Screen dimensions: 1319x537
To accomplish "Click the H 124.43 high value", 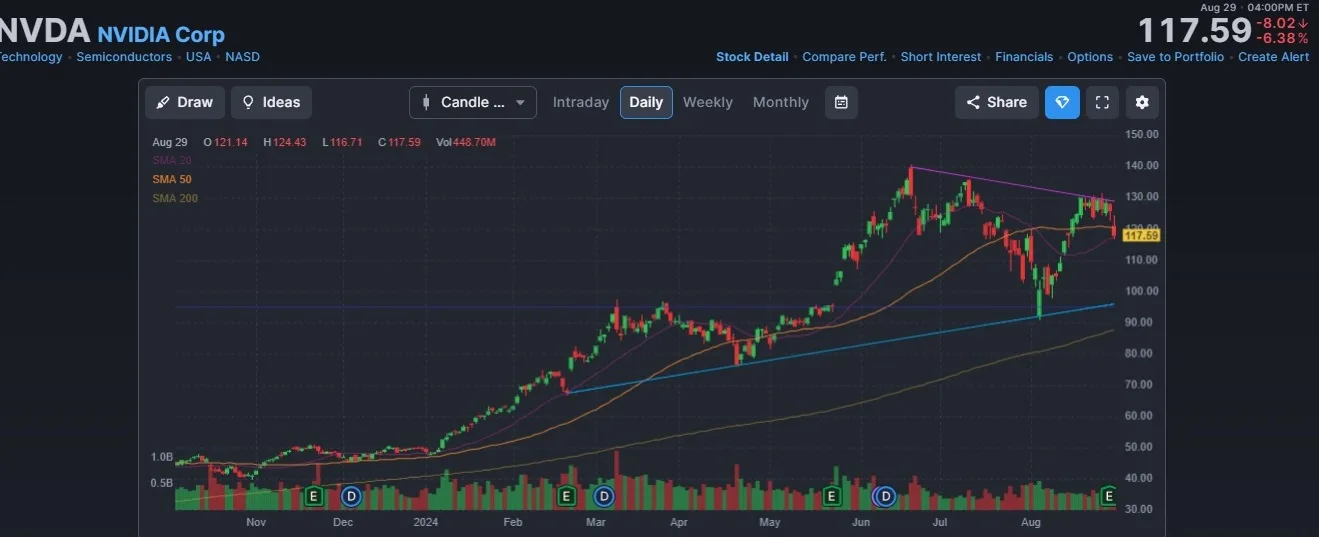I will pyautogui.click(x=285, y=142).
